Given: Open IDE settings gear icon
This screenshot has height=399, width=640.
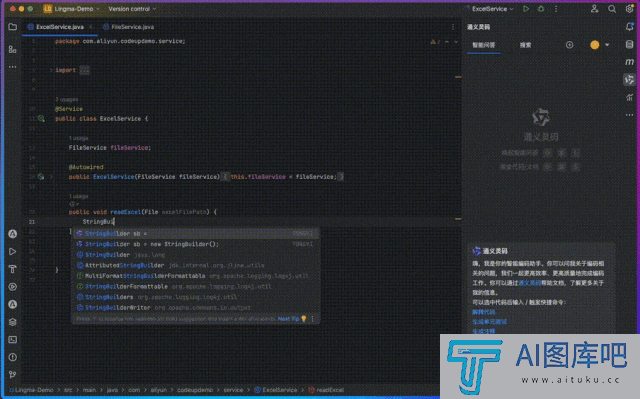Looking at the screenshot, I should click(x=629, y=9).
